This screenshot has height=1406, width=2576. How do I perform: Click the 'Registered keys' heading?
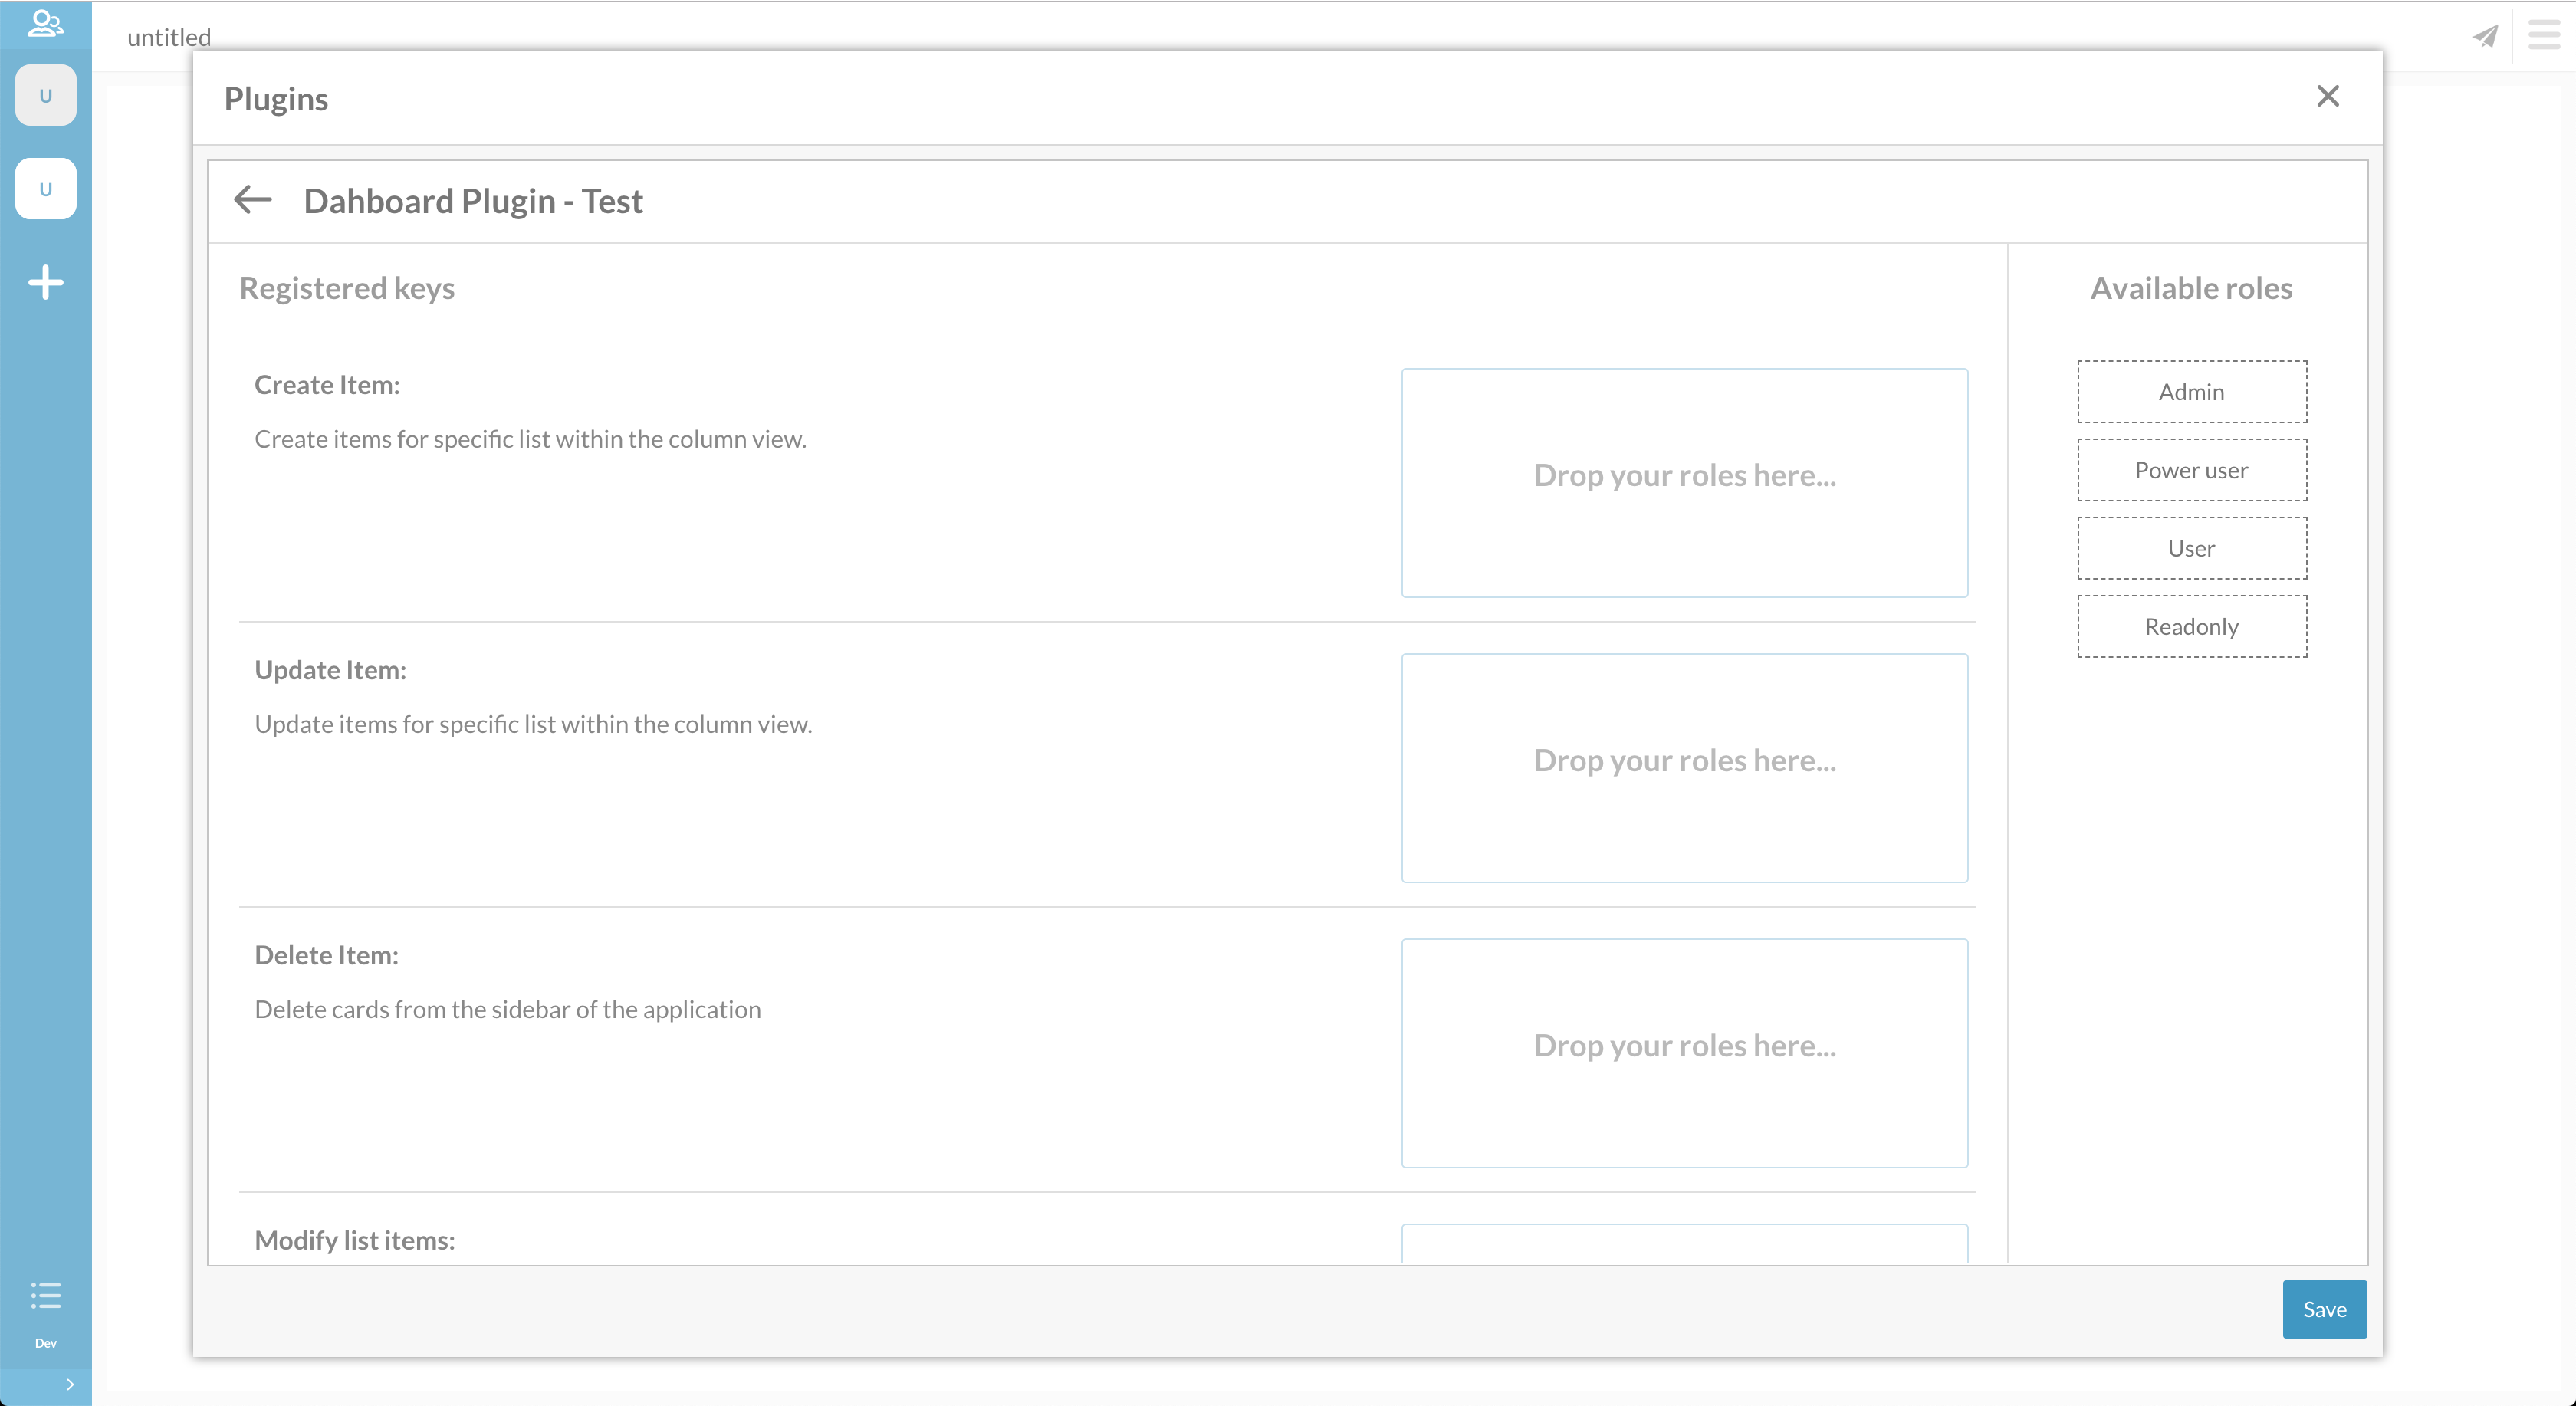click(x=347, y=288)
